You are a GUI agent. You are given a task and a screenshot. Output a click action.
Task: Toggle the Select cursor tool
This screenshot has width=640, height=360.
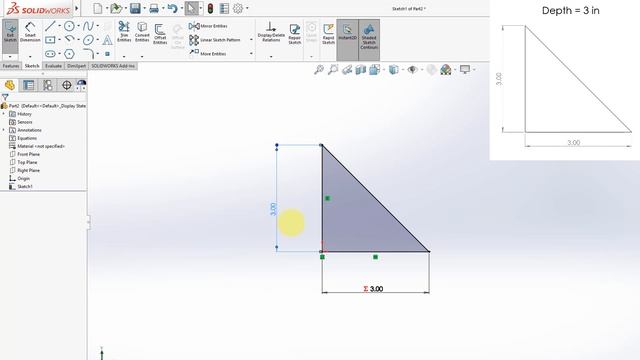191,8
